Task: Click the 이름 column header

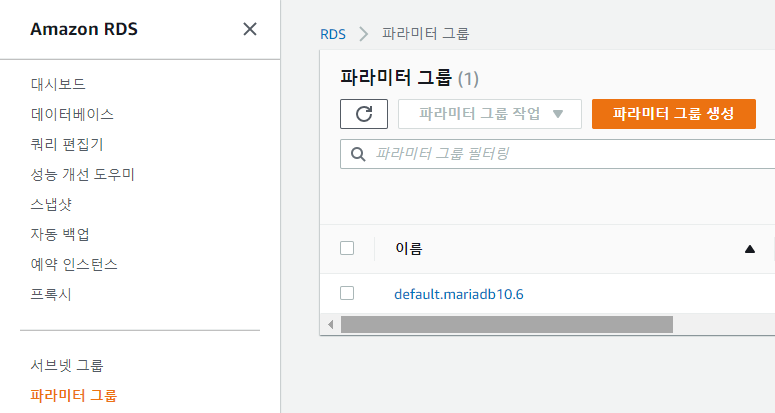Action: point(409,248)
